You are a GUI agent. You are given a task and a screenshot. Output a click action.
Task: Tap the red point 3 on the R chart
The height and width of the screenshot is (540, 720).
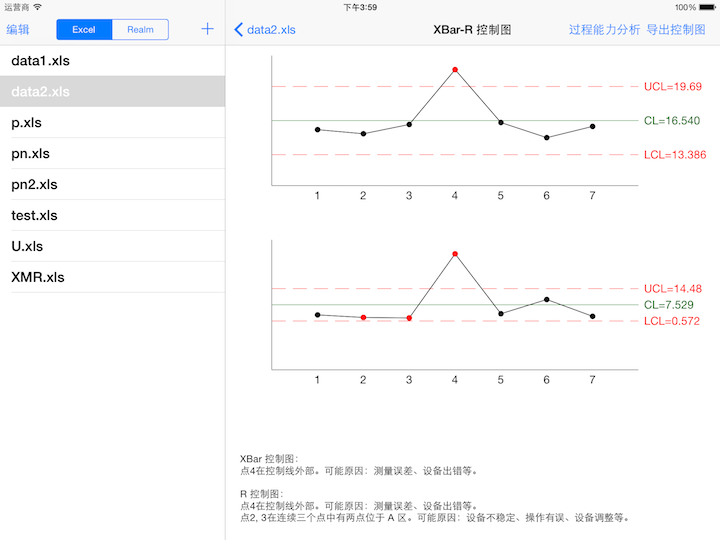click(409, 318)
